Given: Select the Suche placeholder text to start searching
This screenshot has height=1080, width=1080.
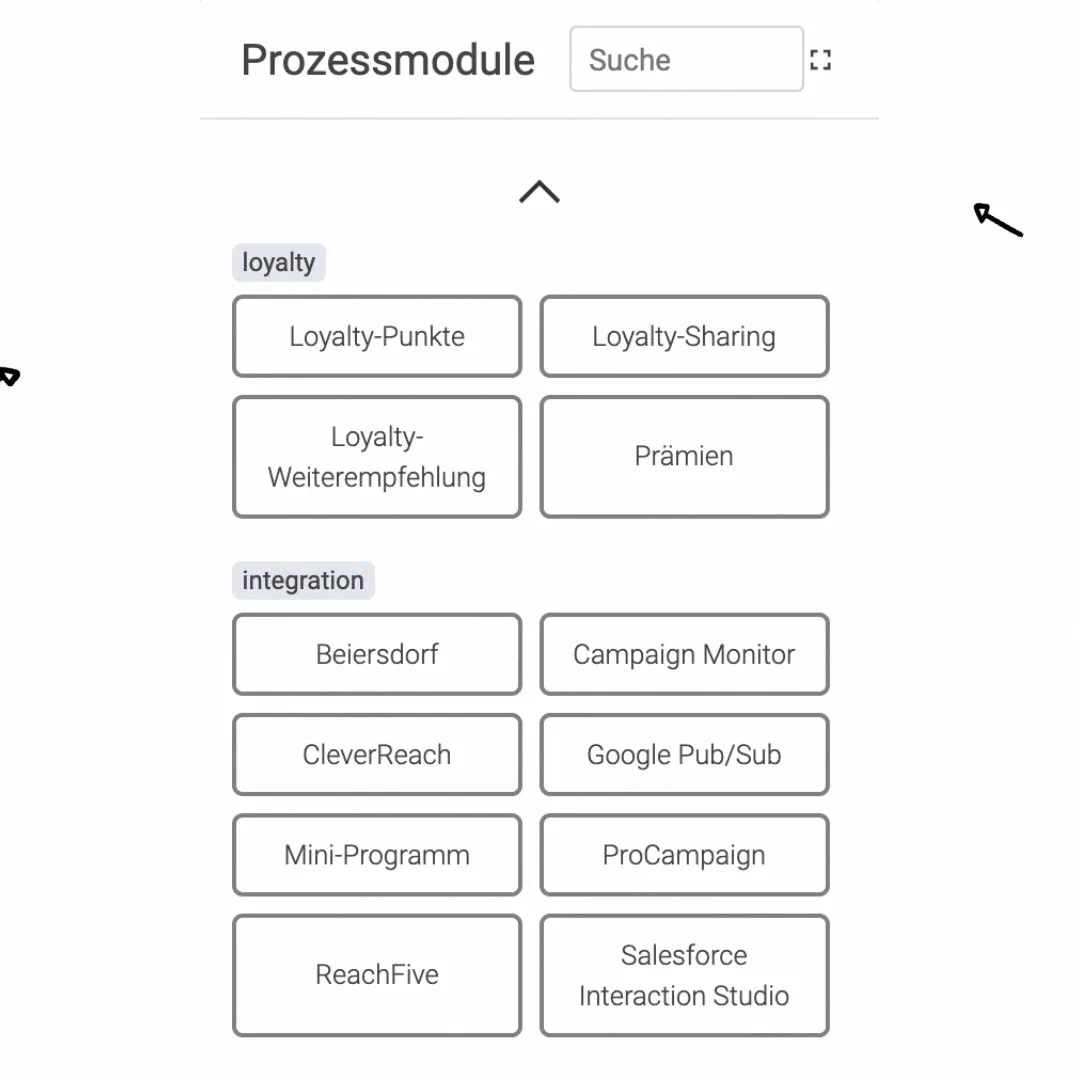Looking at the screenshot, I should coord(628,59).
